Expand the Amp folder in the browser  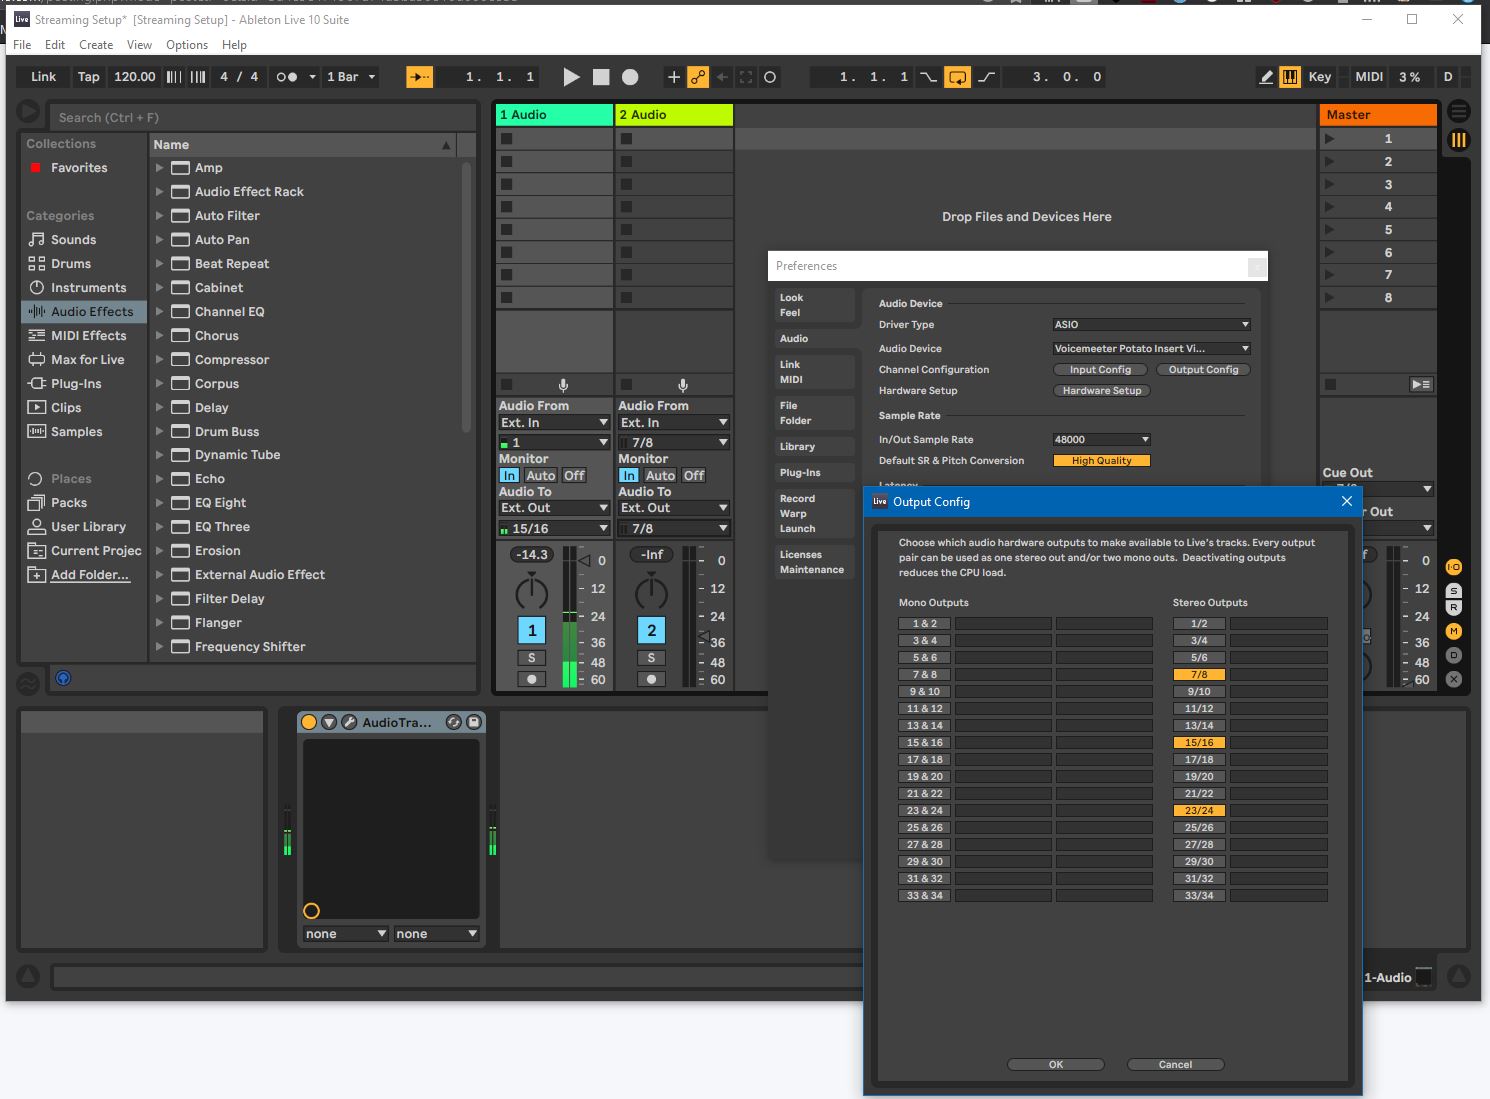(159, 168)
